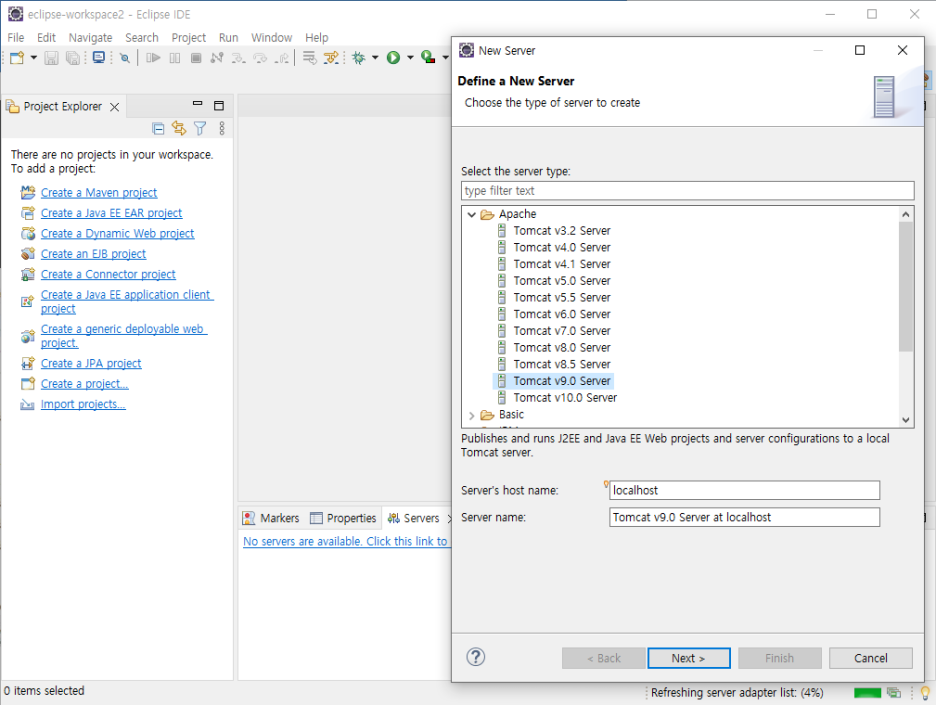Click the green progress bar in status bar
936x705 pixels.
(x=867, y=693)
